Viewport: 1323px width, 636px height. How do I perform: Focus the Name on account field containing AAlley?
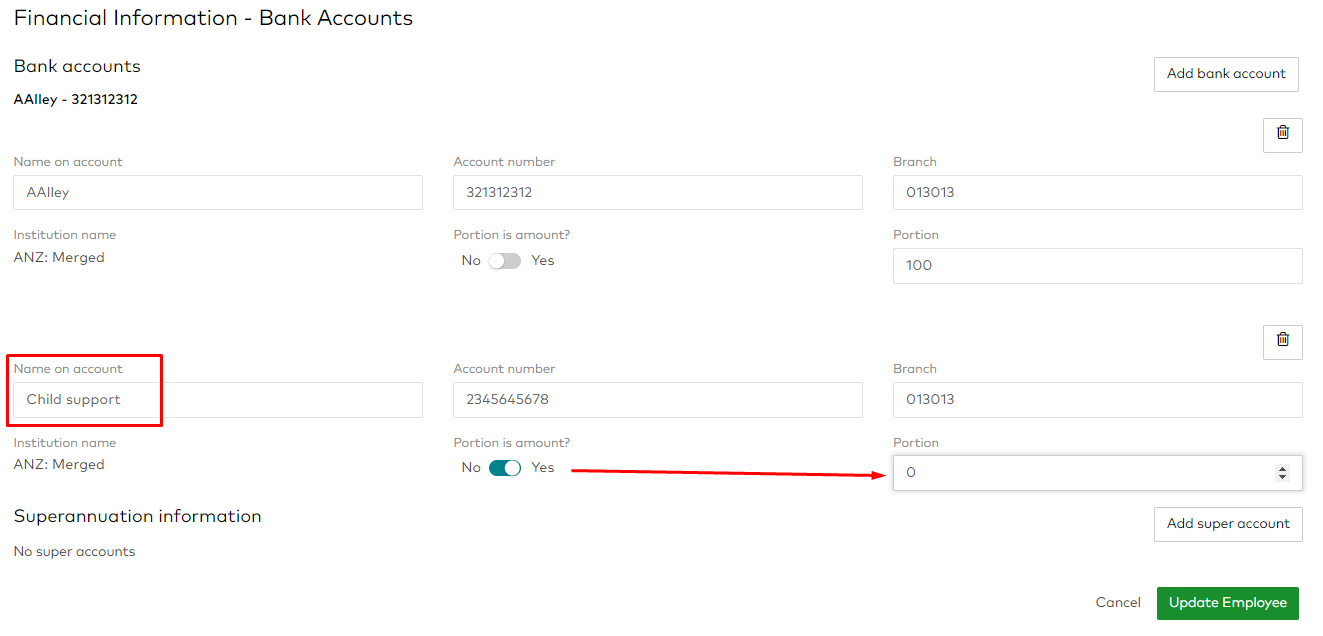tap(218, 193)
